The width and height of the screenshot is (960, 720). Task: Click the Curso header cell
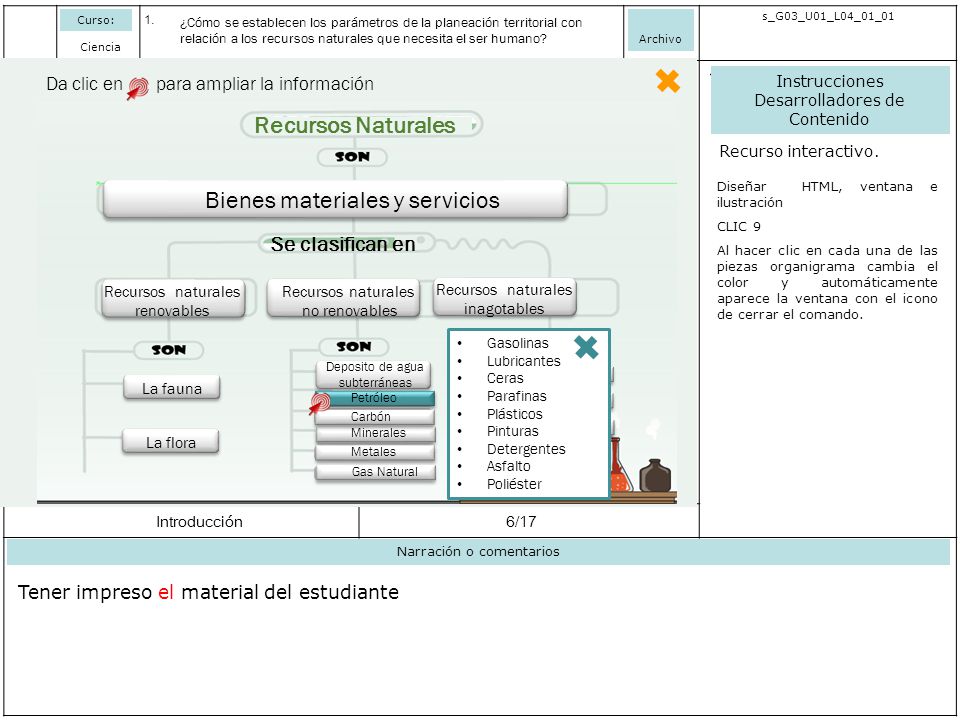[96, 20]
